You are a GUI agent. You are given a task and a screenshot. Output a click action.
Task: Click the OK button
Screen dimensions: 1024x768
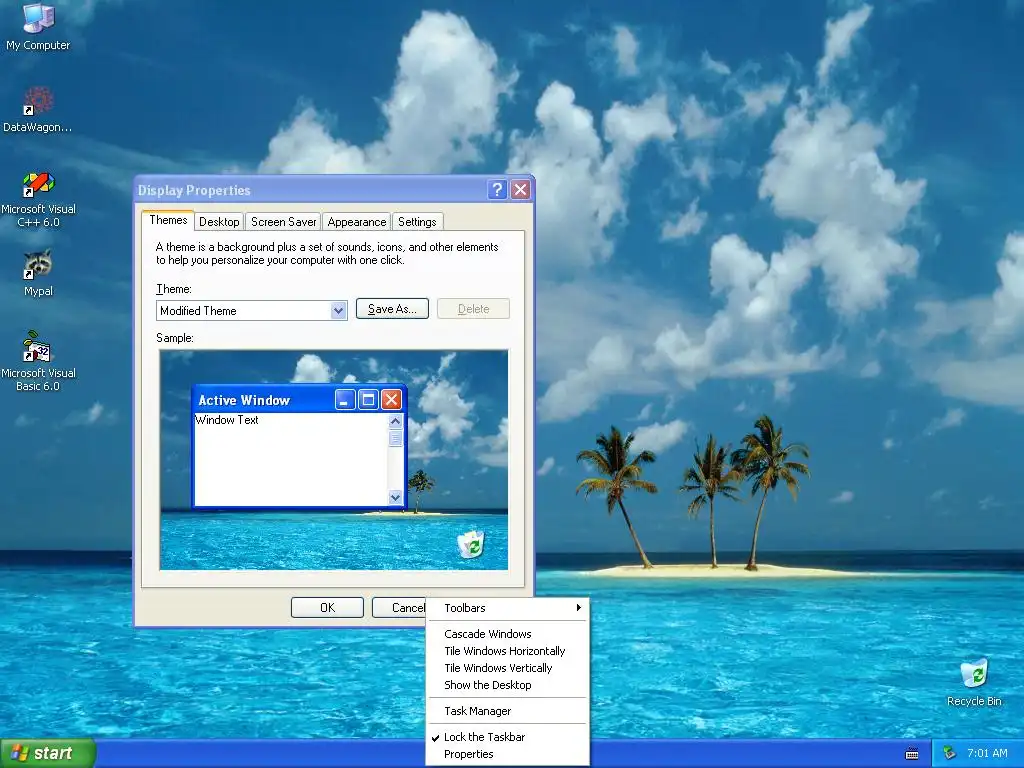click(327, 608)
